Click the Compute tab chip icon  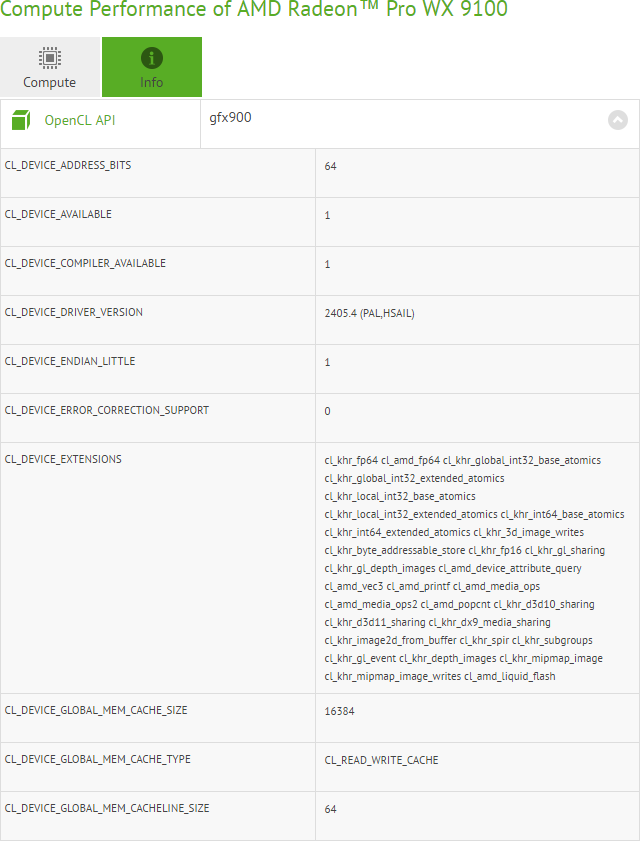click(50, 58)
